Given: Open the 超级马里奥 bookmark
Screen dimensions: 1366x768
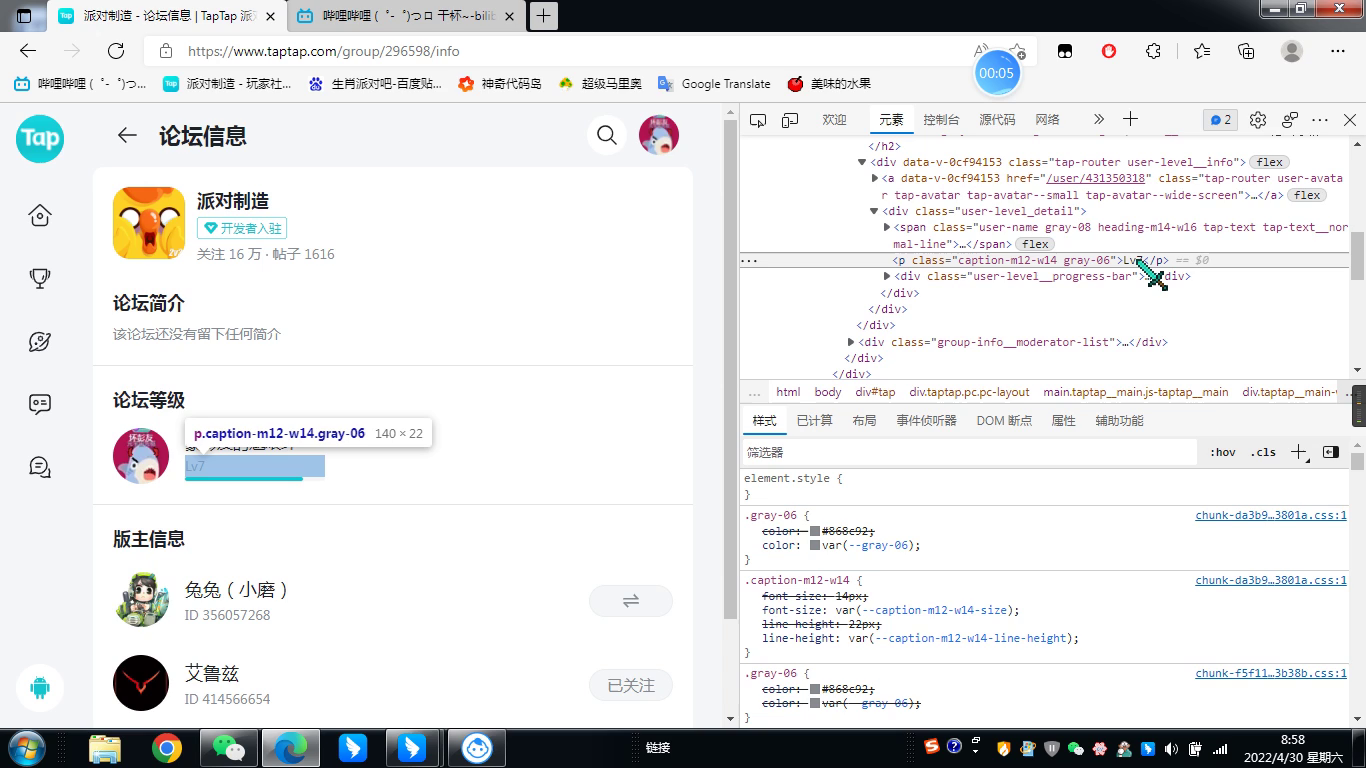Looking at the screenshot, I should coord(600,84).
